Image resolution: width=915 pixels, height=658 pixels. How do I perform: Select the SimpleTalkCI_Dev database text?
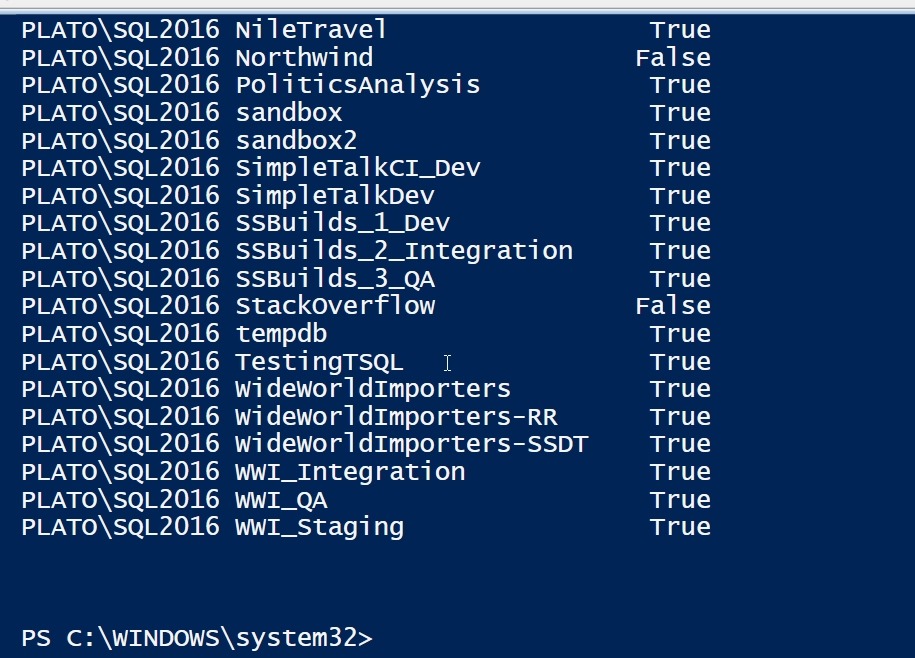pos(357,168)
